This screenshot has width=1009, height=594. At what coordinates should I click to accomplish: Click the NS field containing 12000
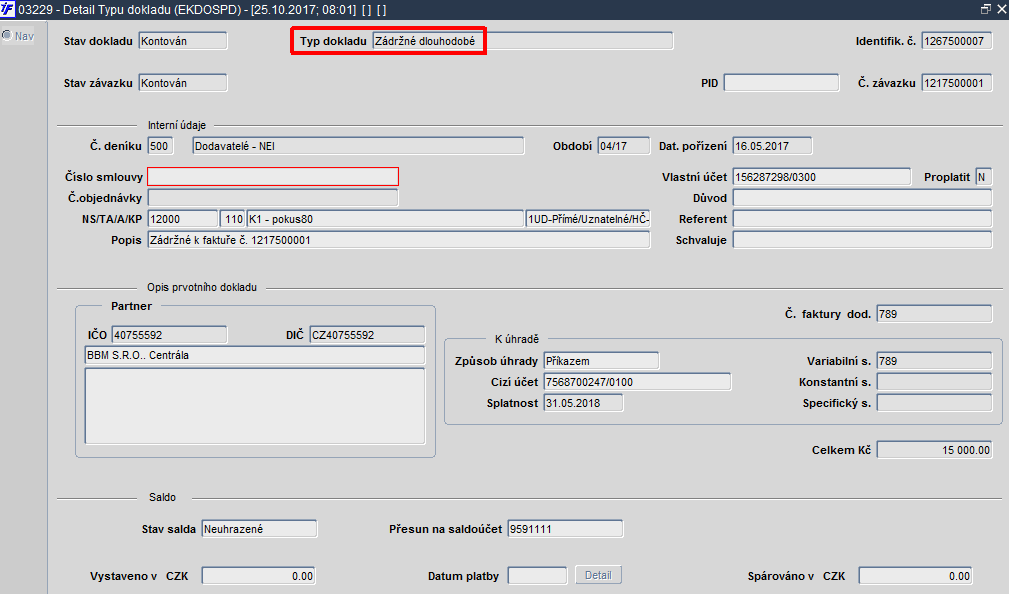click(x=183, y=219)
